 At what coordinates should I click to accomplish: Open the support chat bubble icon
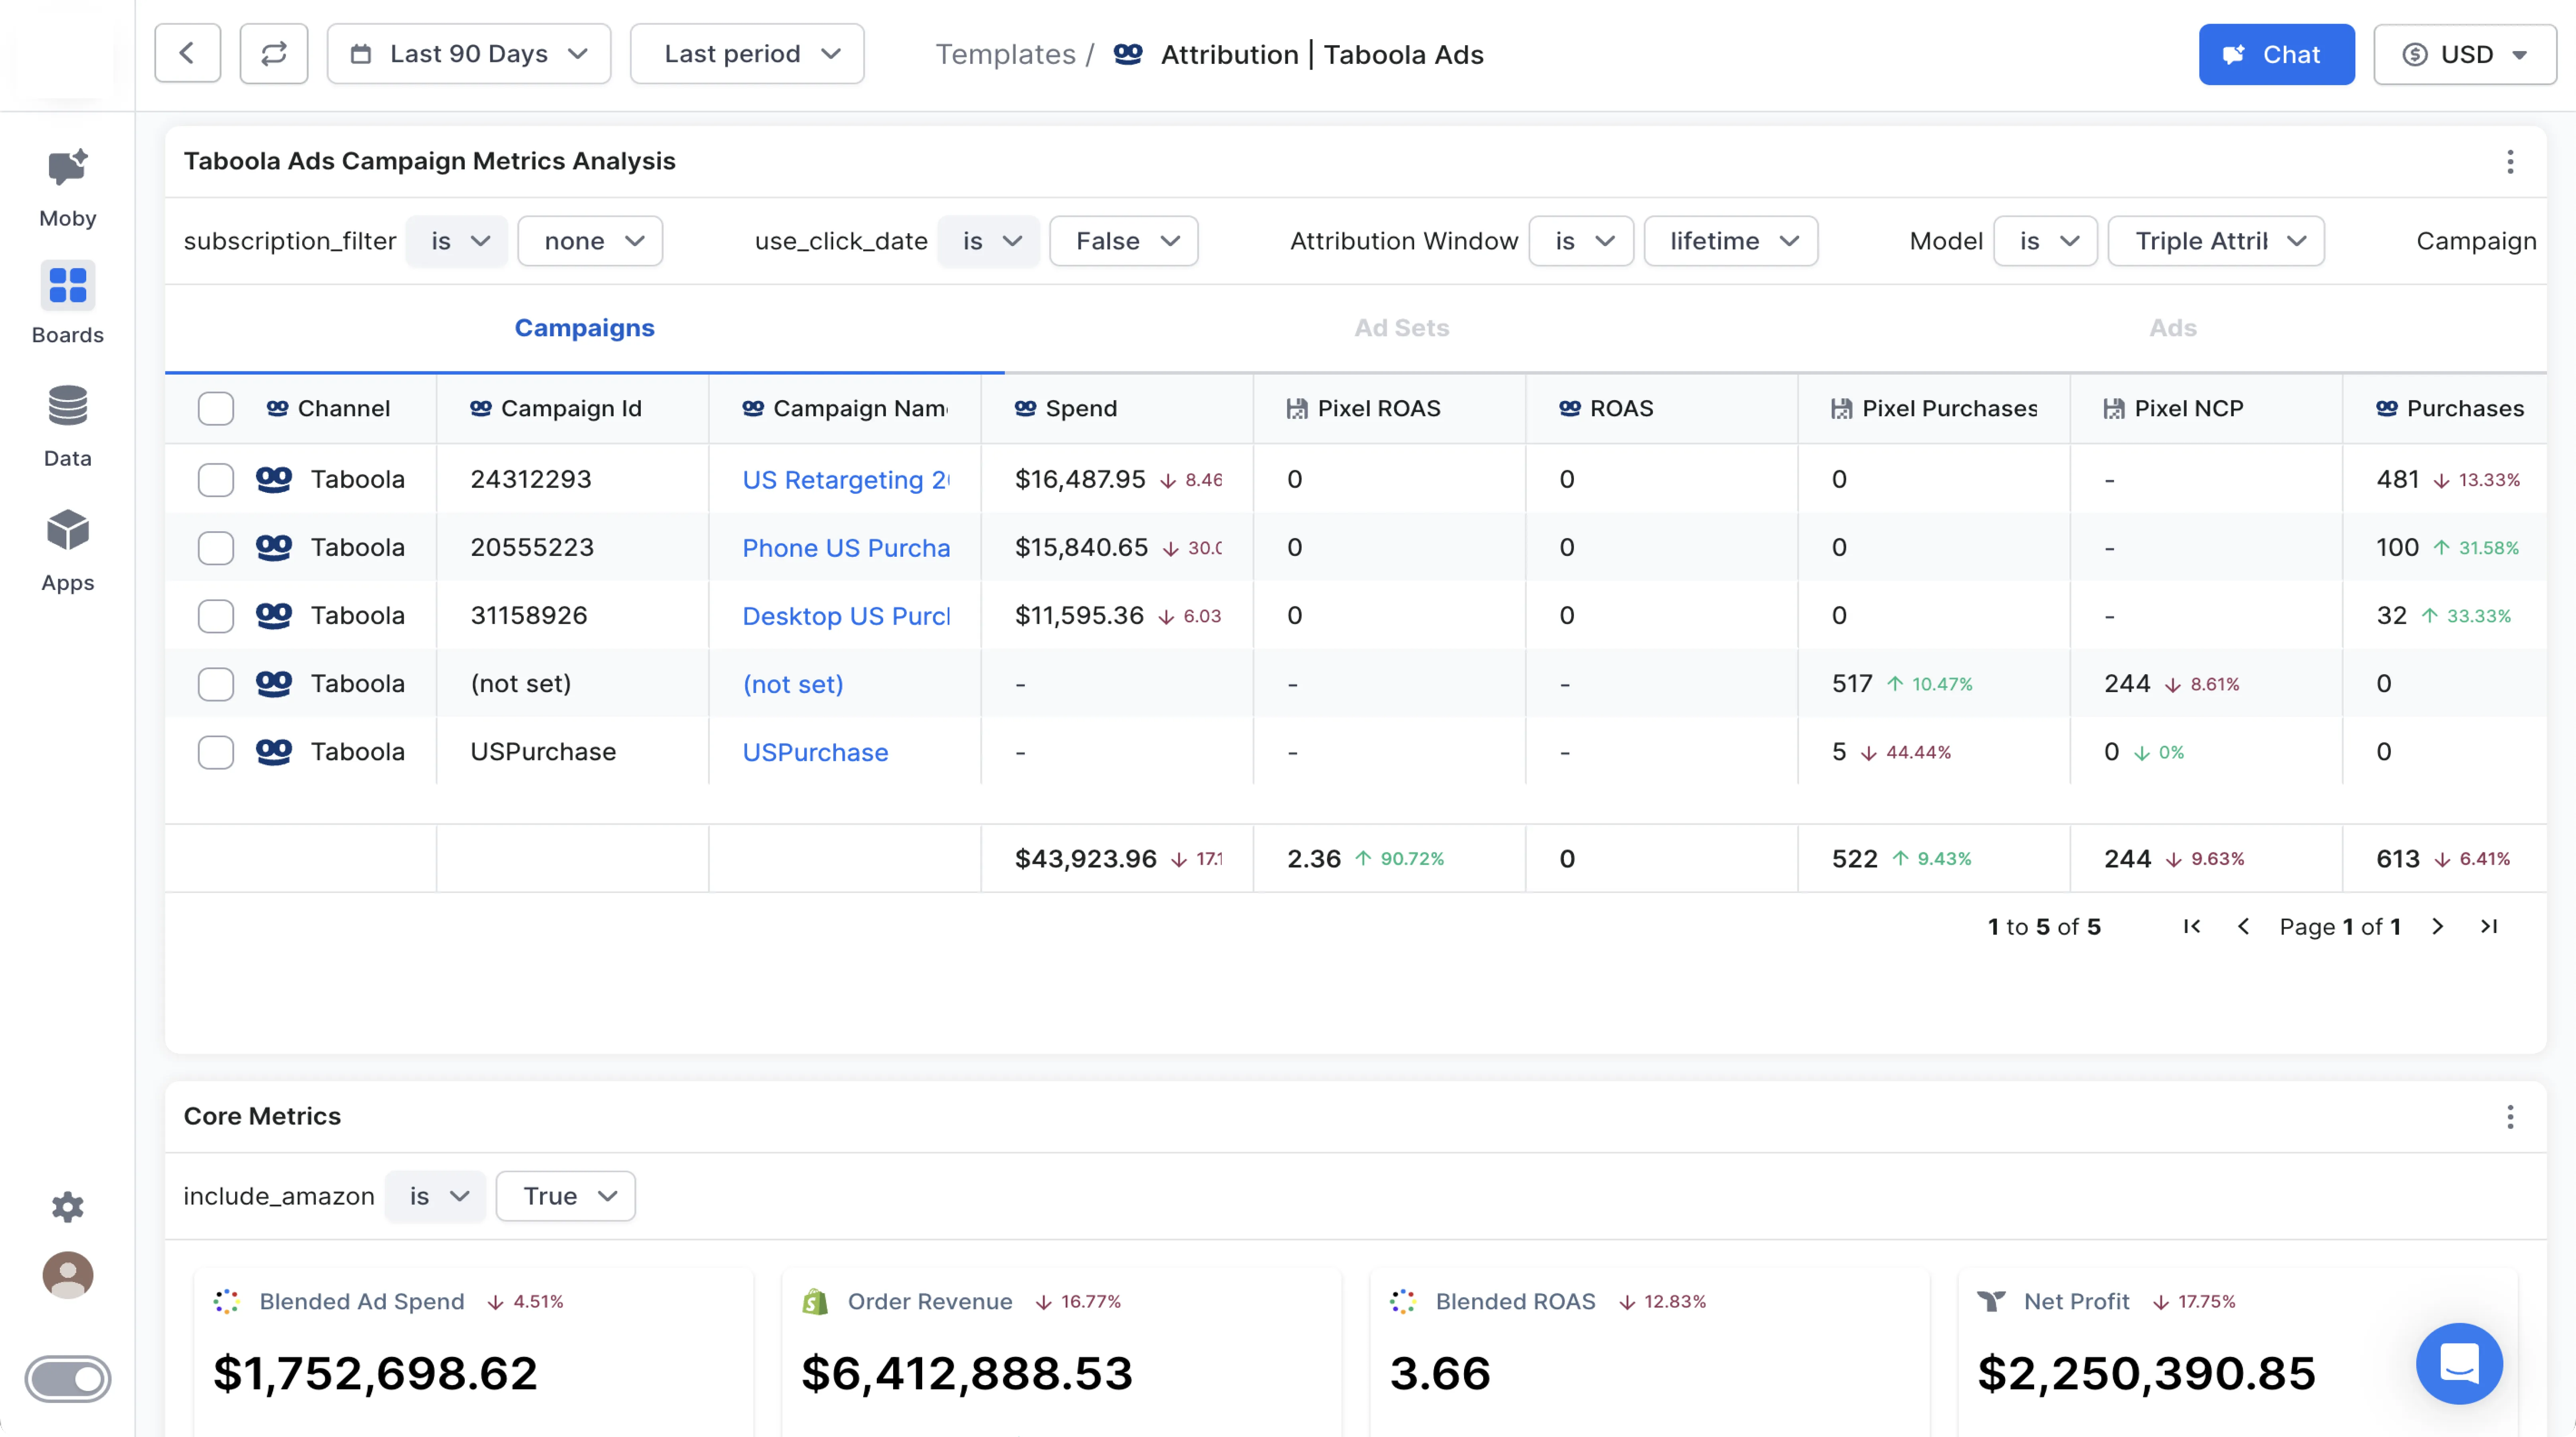(x=2458, y=1363)
